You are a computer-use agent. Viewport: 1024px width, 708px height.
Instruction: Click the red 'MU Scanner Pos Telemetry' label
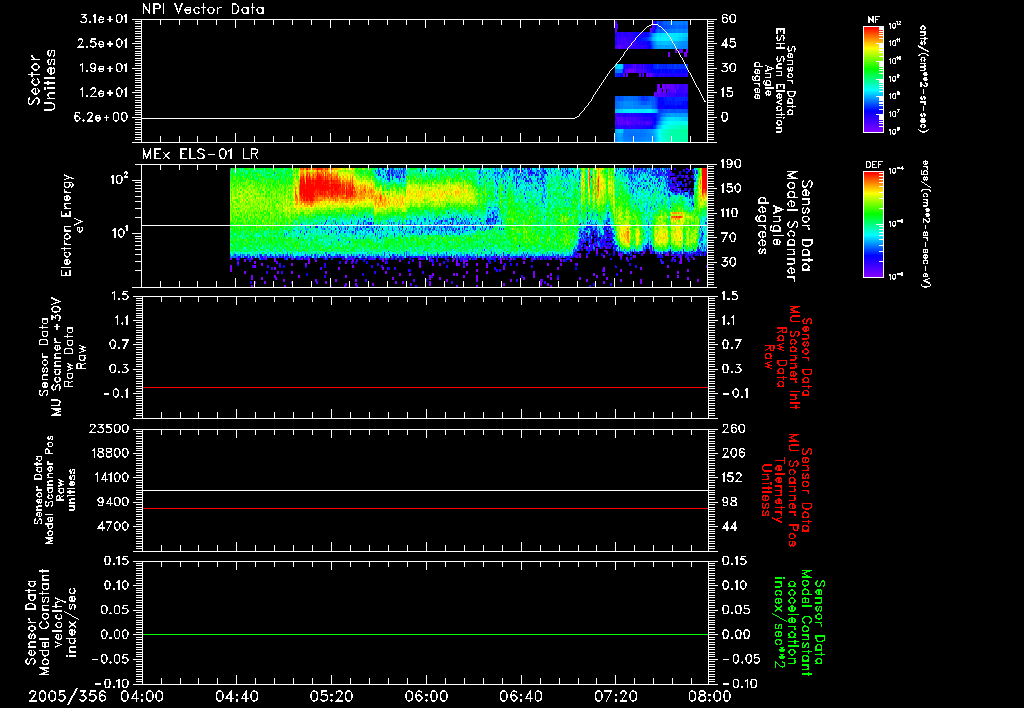pos(788,490)
